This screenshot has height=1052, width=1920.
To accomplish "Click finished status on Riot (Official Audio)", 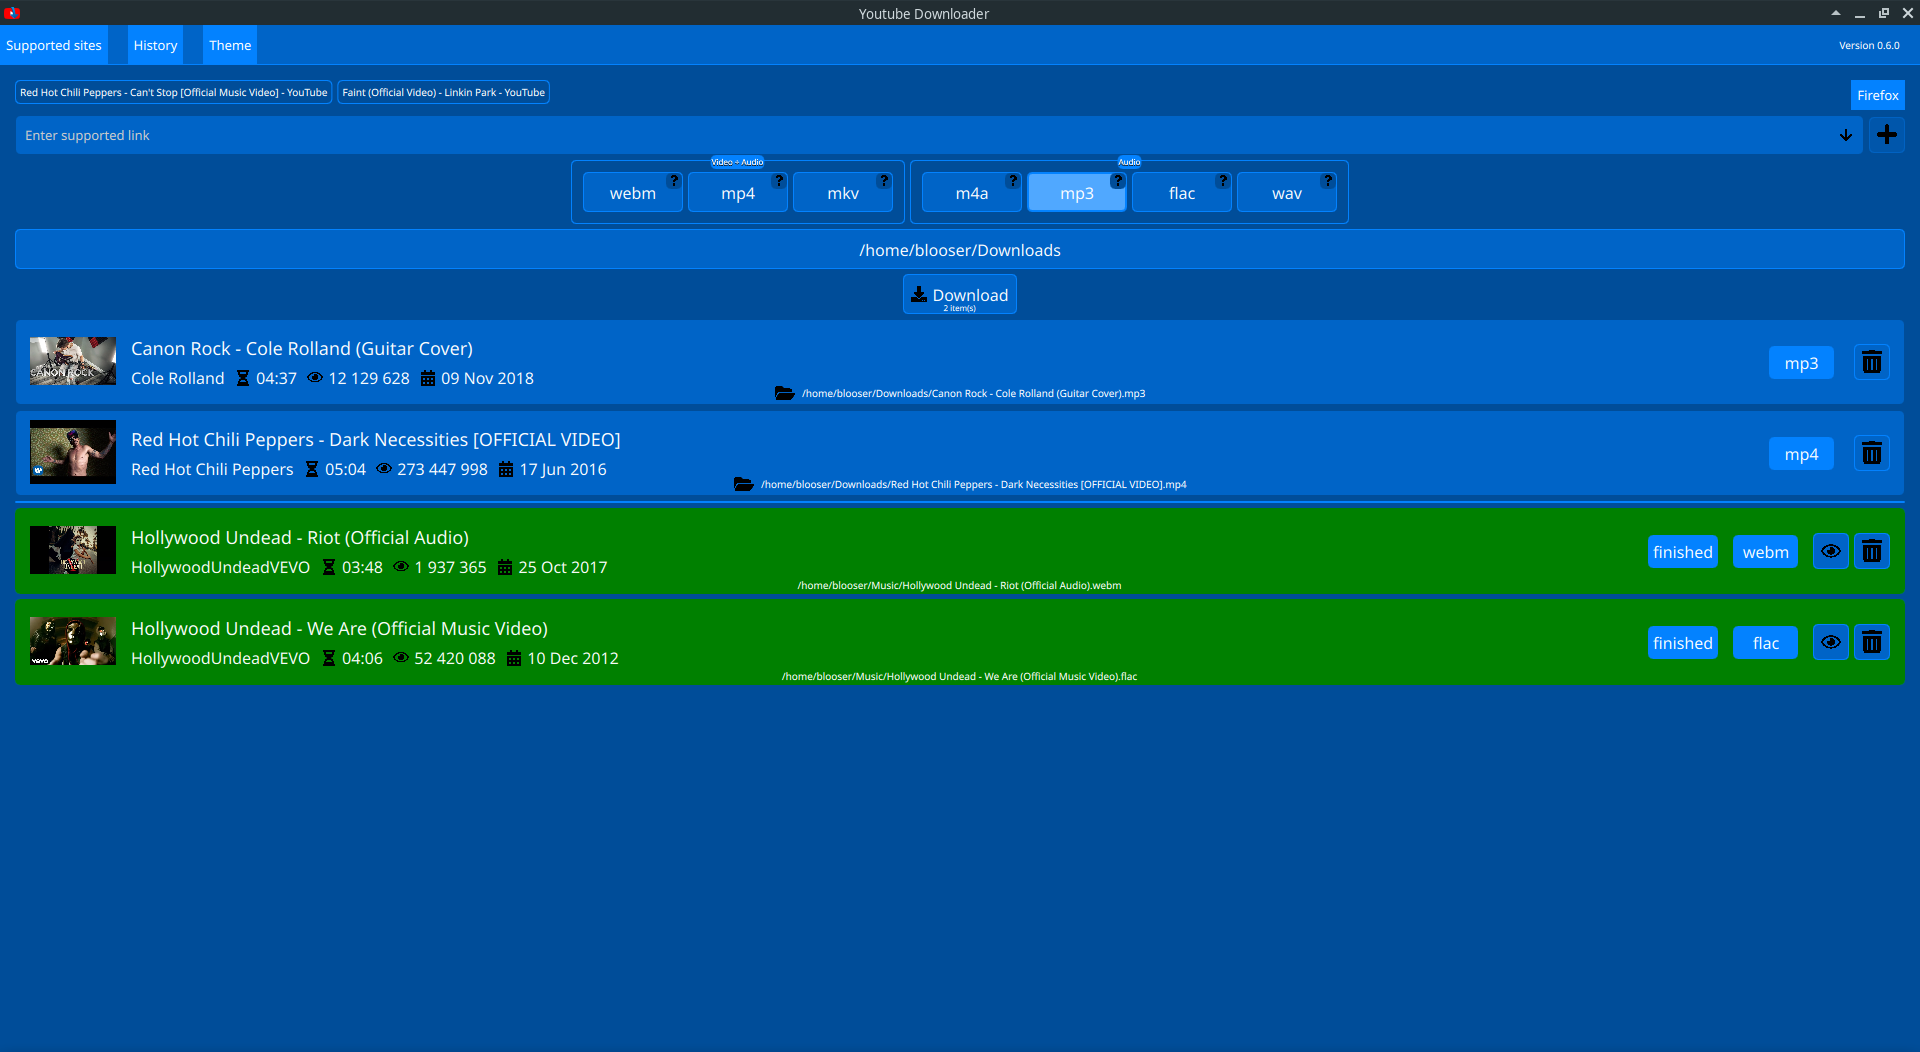I will [x=1682, y=552].
